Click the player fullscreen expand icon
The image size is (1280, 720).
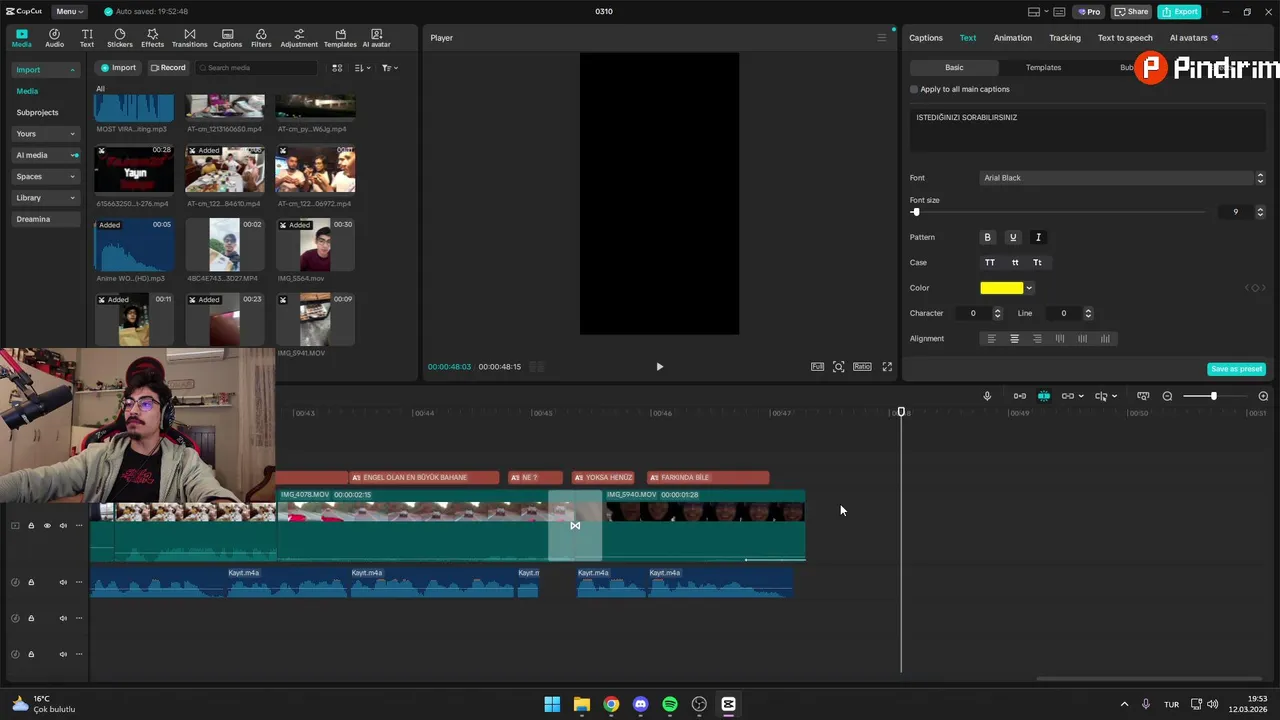887,367
